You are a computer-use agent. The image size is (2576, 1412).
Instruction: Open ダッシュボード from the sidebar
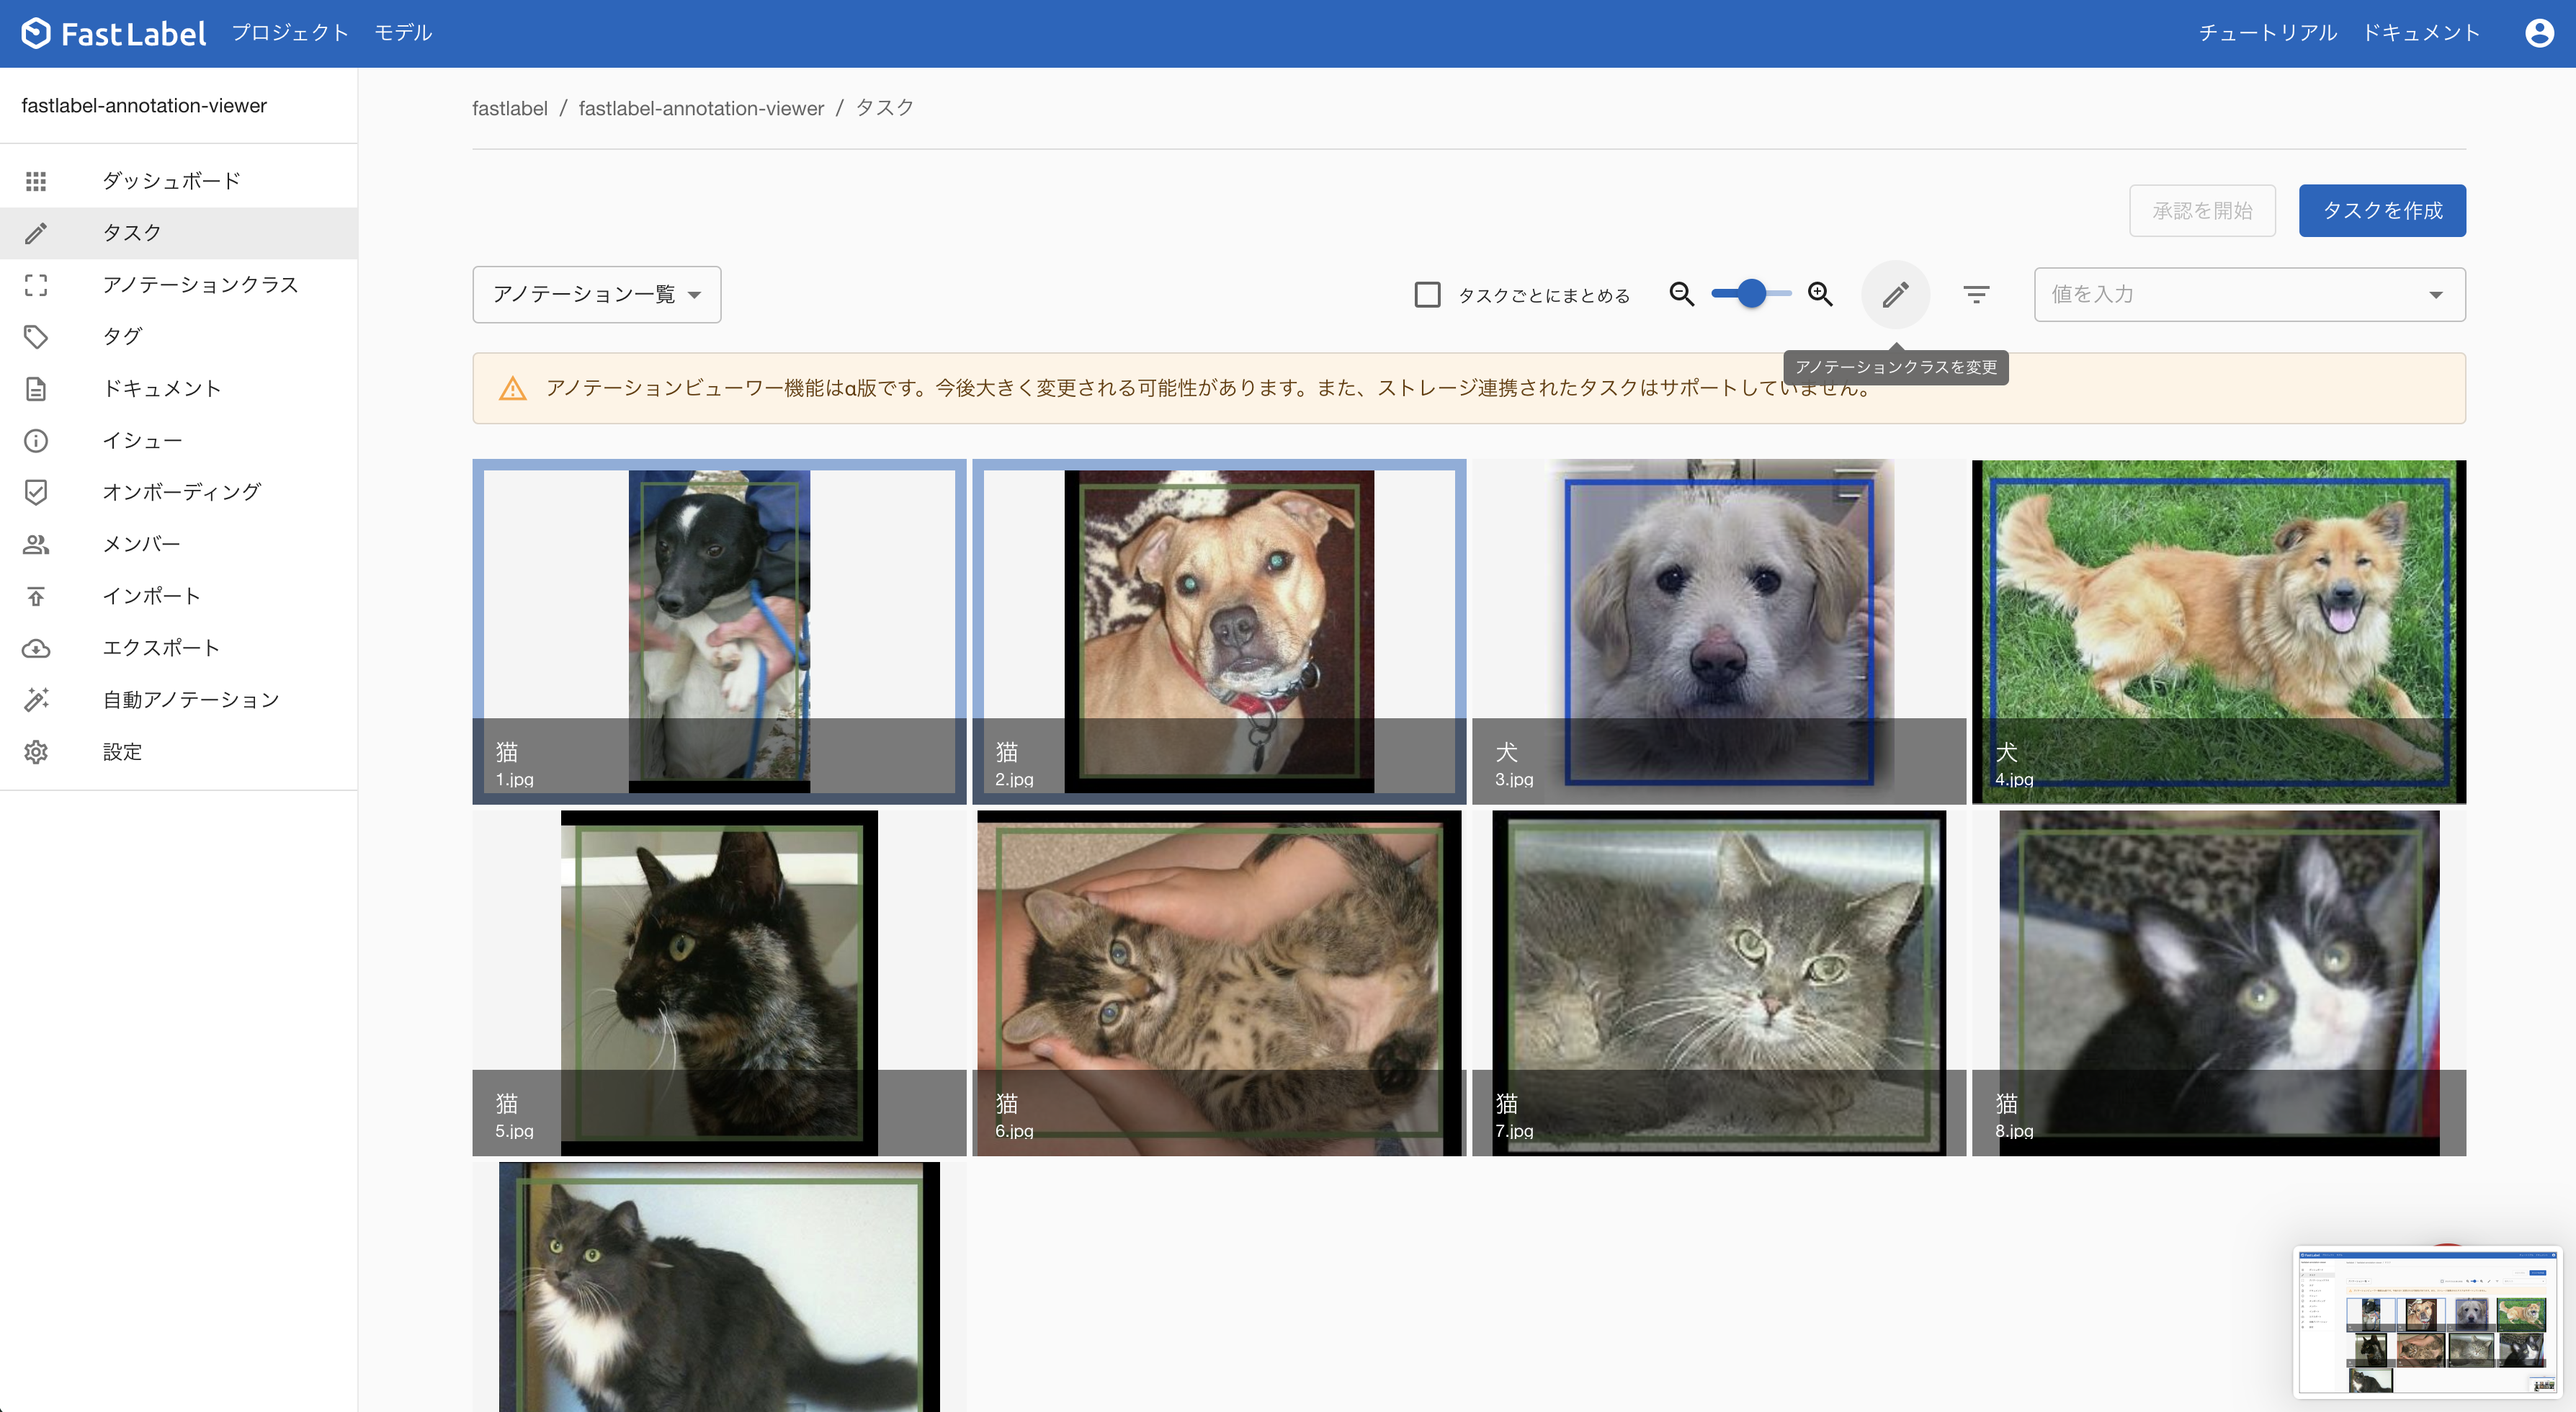(171, 181)
